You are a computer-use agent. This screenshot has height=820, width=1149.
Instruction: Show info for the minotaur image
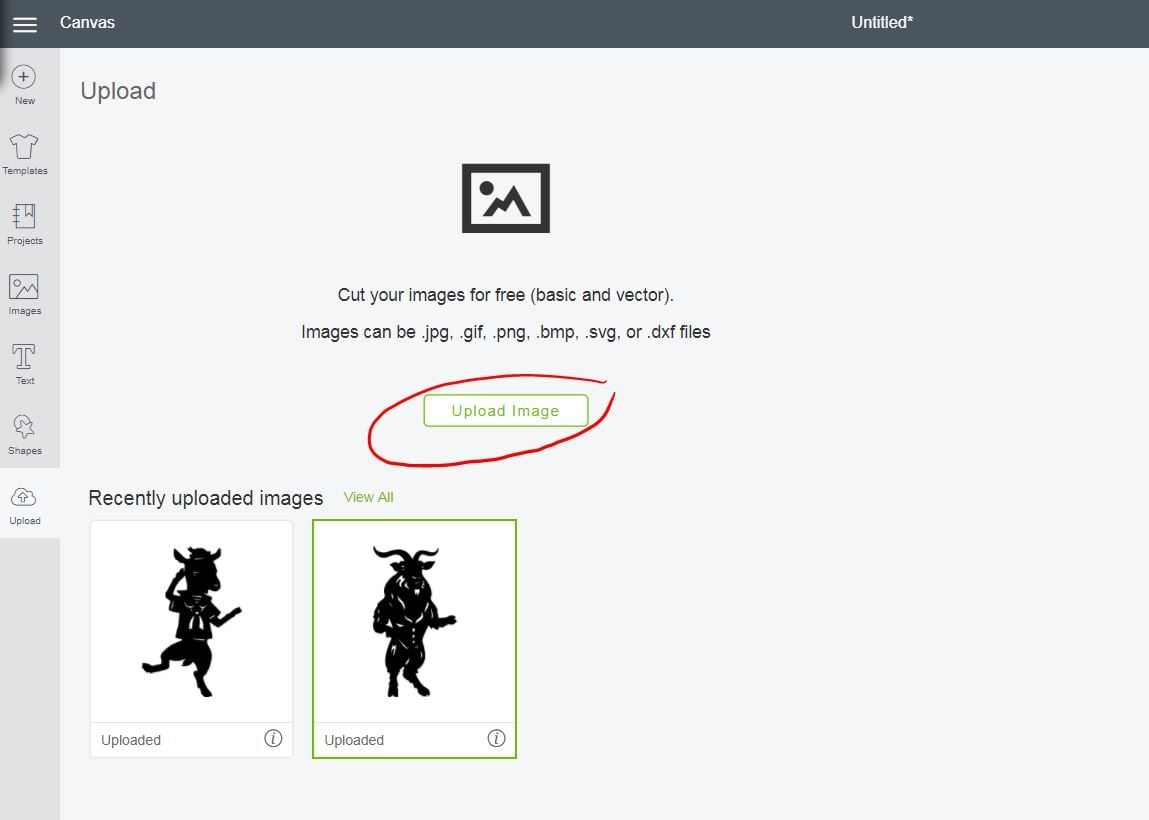point(496,739)
